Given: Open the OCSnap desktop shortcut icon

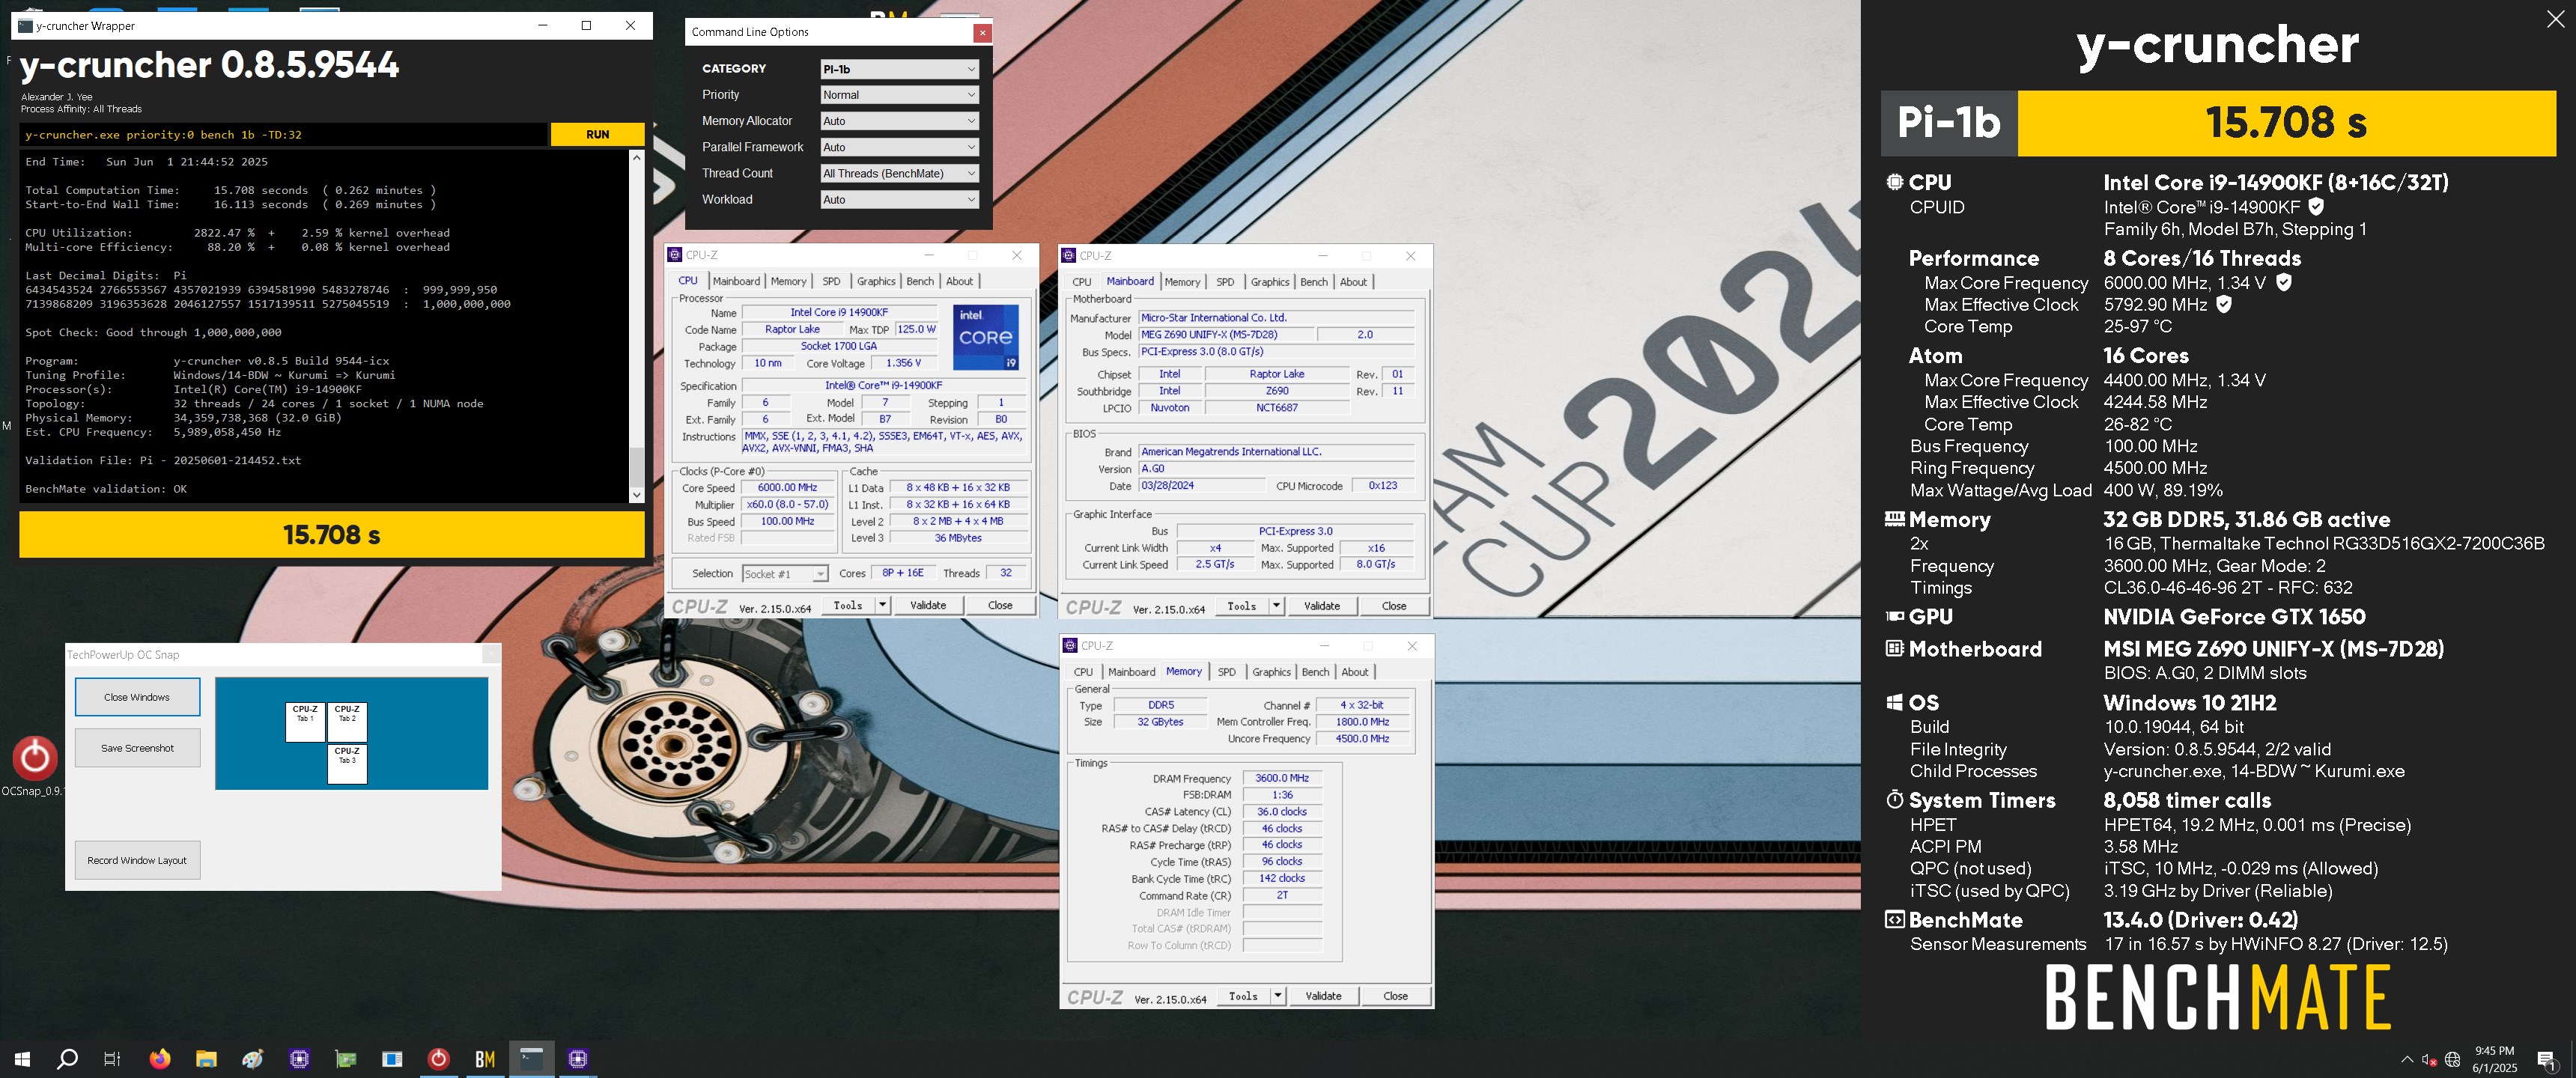Looking at the screenshot, I should (x=34, y=758).
